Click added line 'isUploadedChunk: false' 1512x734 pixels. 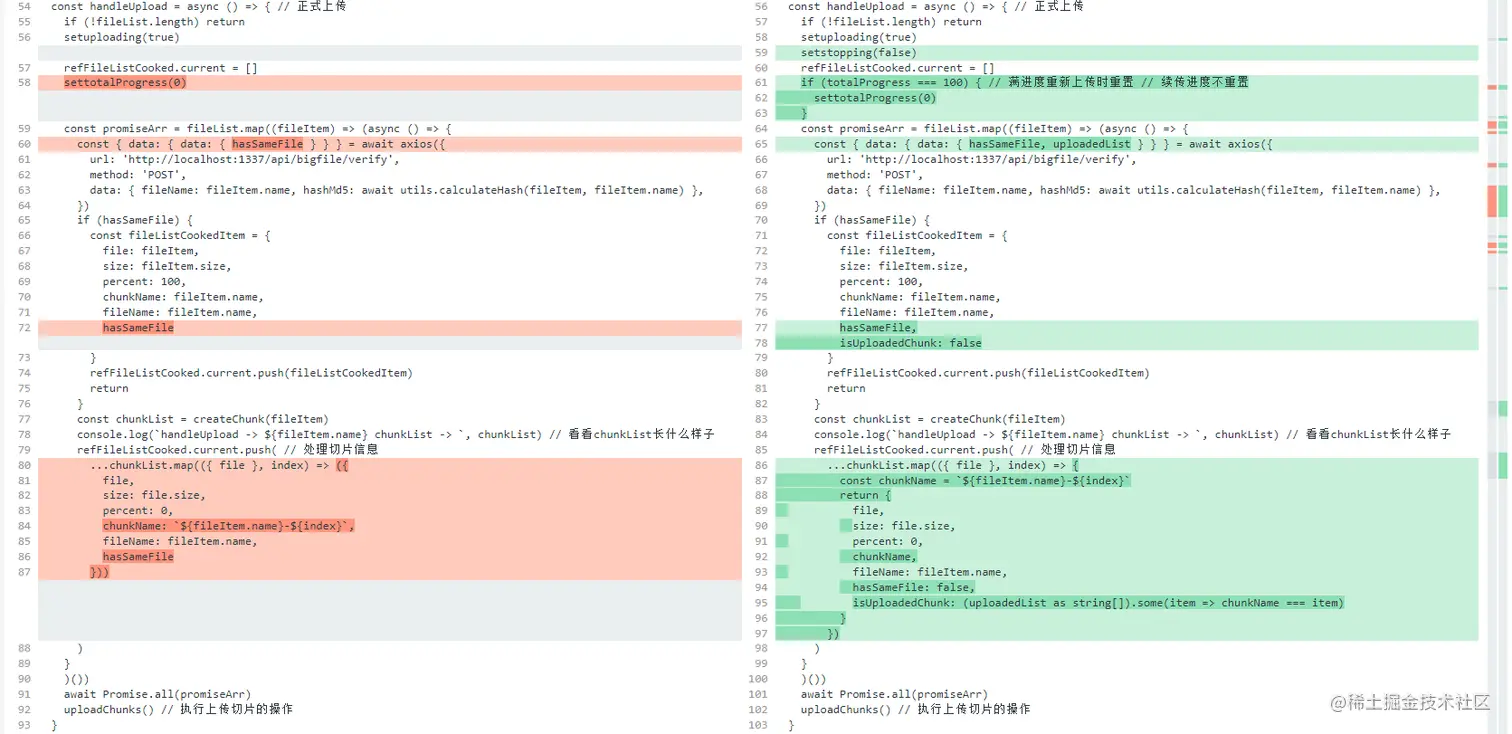click(910, 343)
